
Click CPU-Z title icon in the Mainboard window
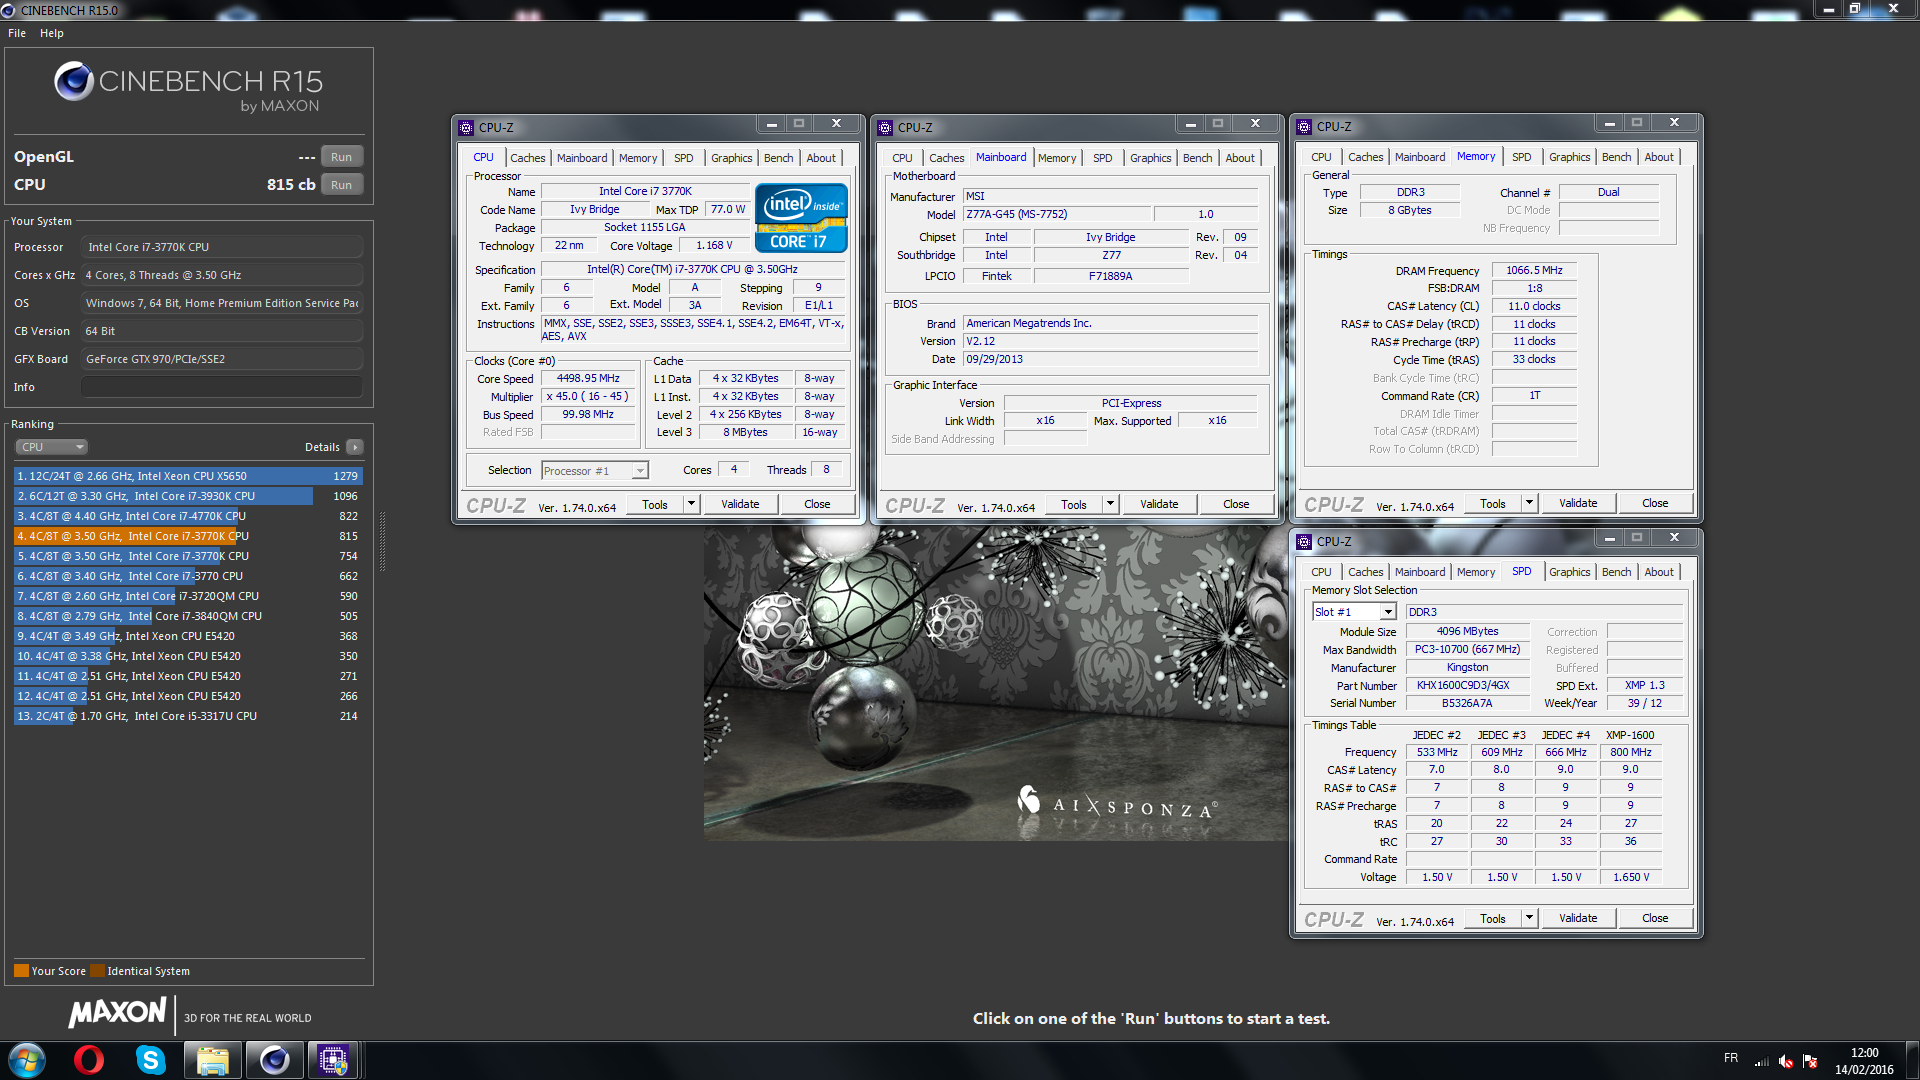pyautogui.click(x=885, y=127)
